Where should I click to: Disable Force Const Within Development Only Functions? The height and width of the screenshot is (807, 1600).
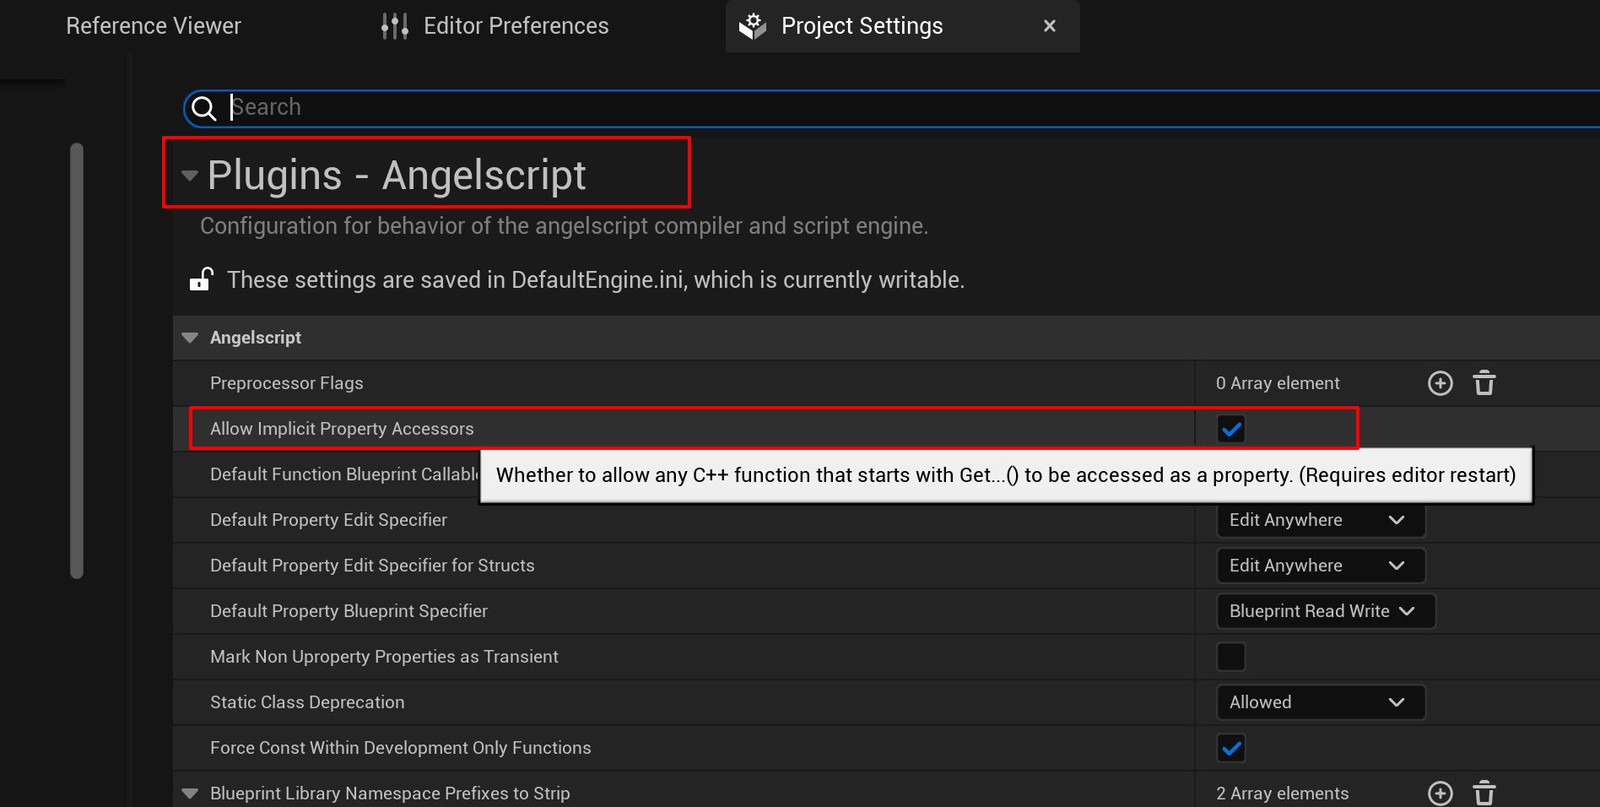[1231, 748]
